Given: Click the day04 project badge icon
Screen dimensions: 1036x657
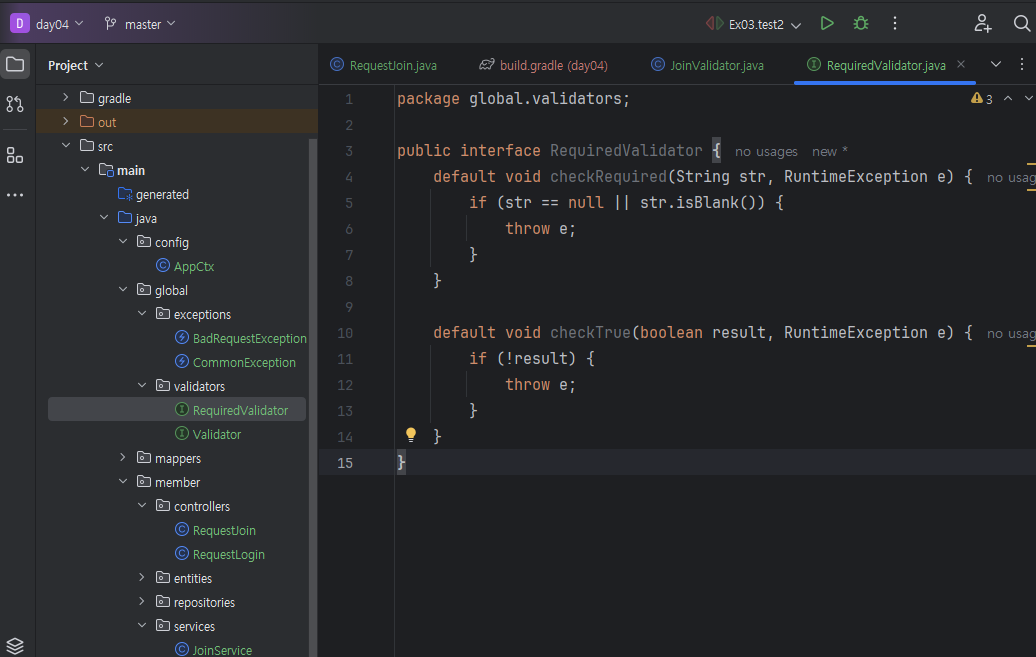Looking at the screenshot, I should (20, 24).
